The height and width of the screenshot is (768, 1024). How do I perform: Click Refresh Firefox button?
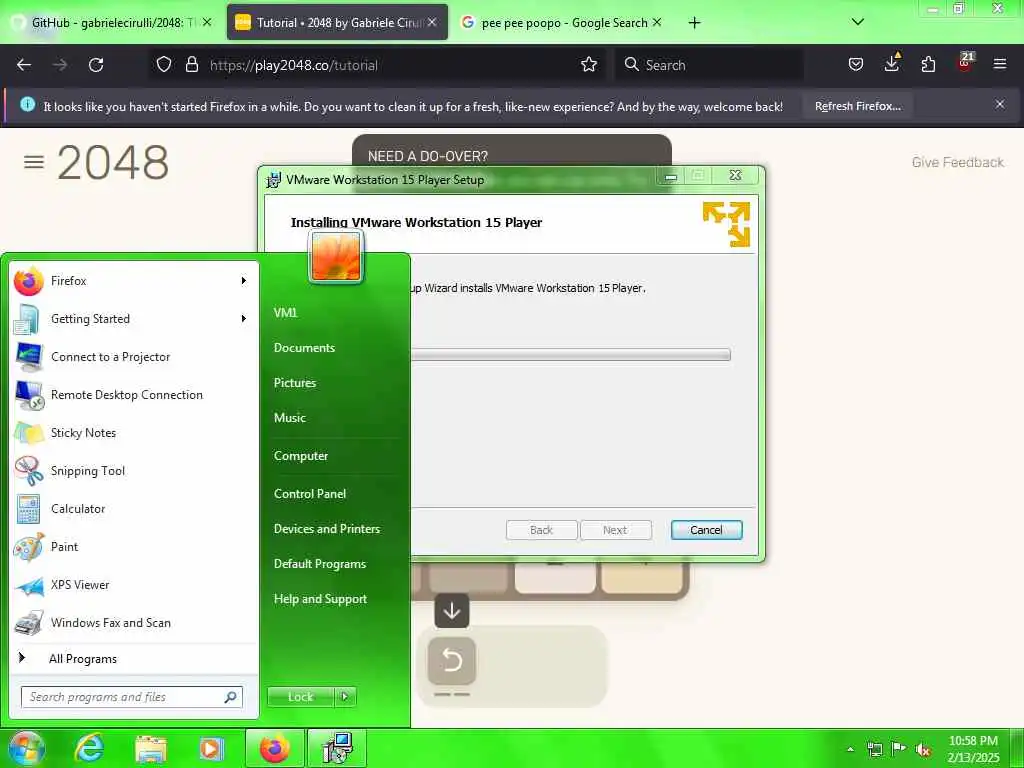pyautogui.click(x=857, y=106)
